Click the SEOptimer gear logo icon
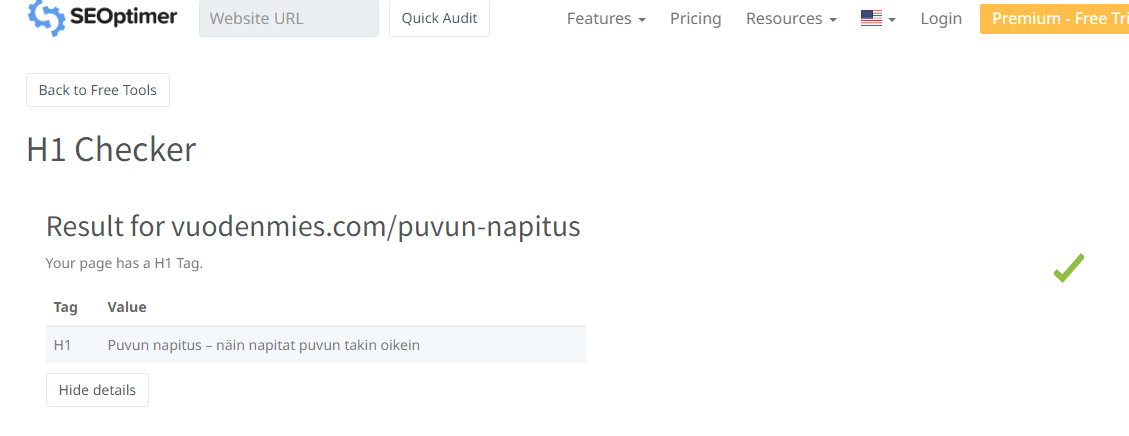1129x436 pixels. (46, 18)
